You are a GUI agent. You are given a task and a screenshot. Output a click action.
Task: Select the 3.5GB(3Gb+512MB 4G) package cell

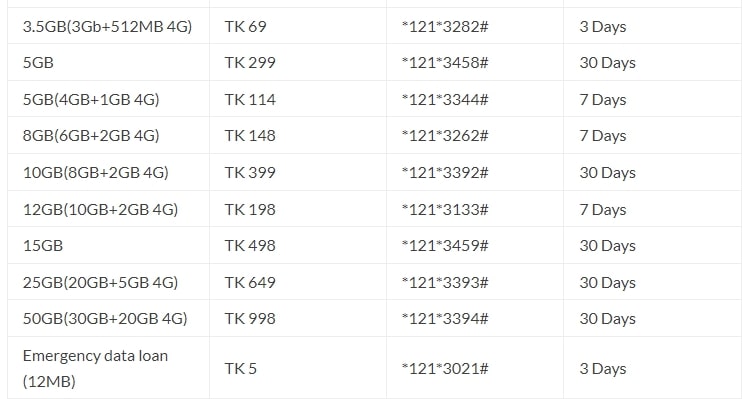click(107, 26)
